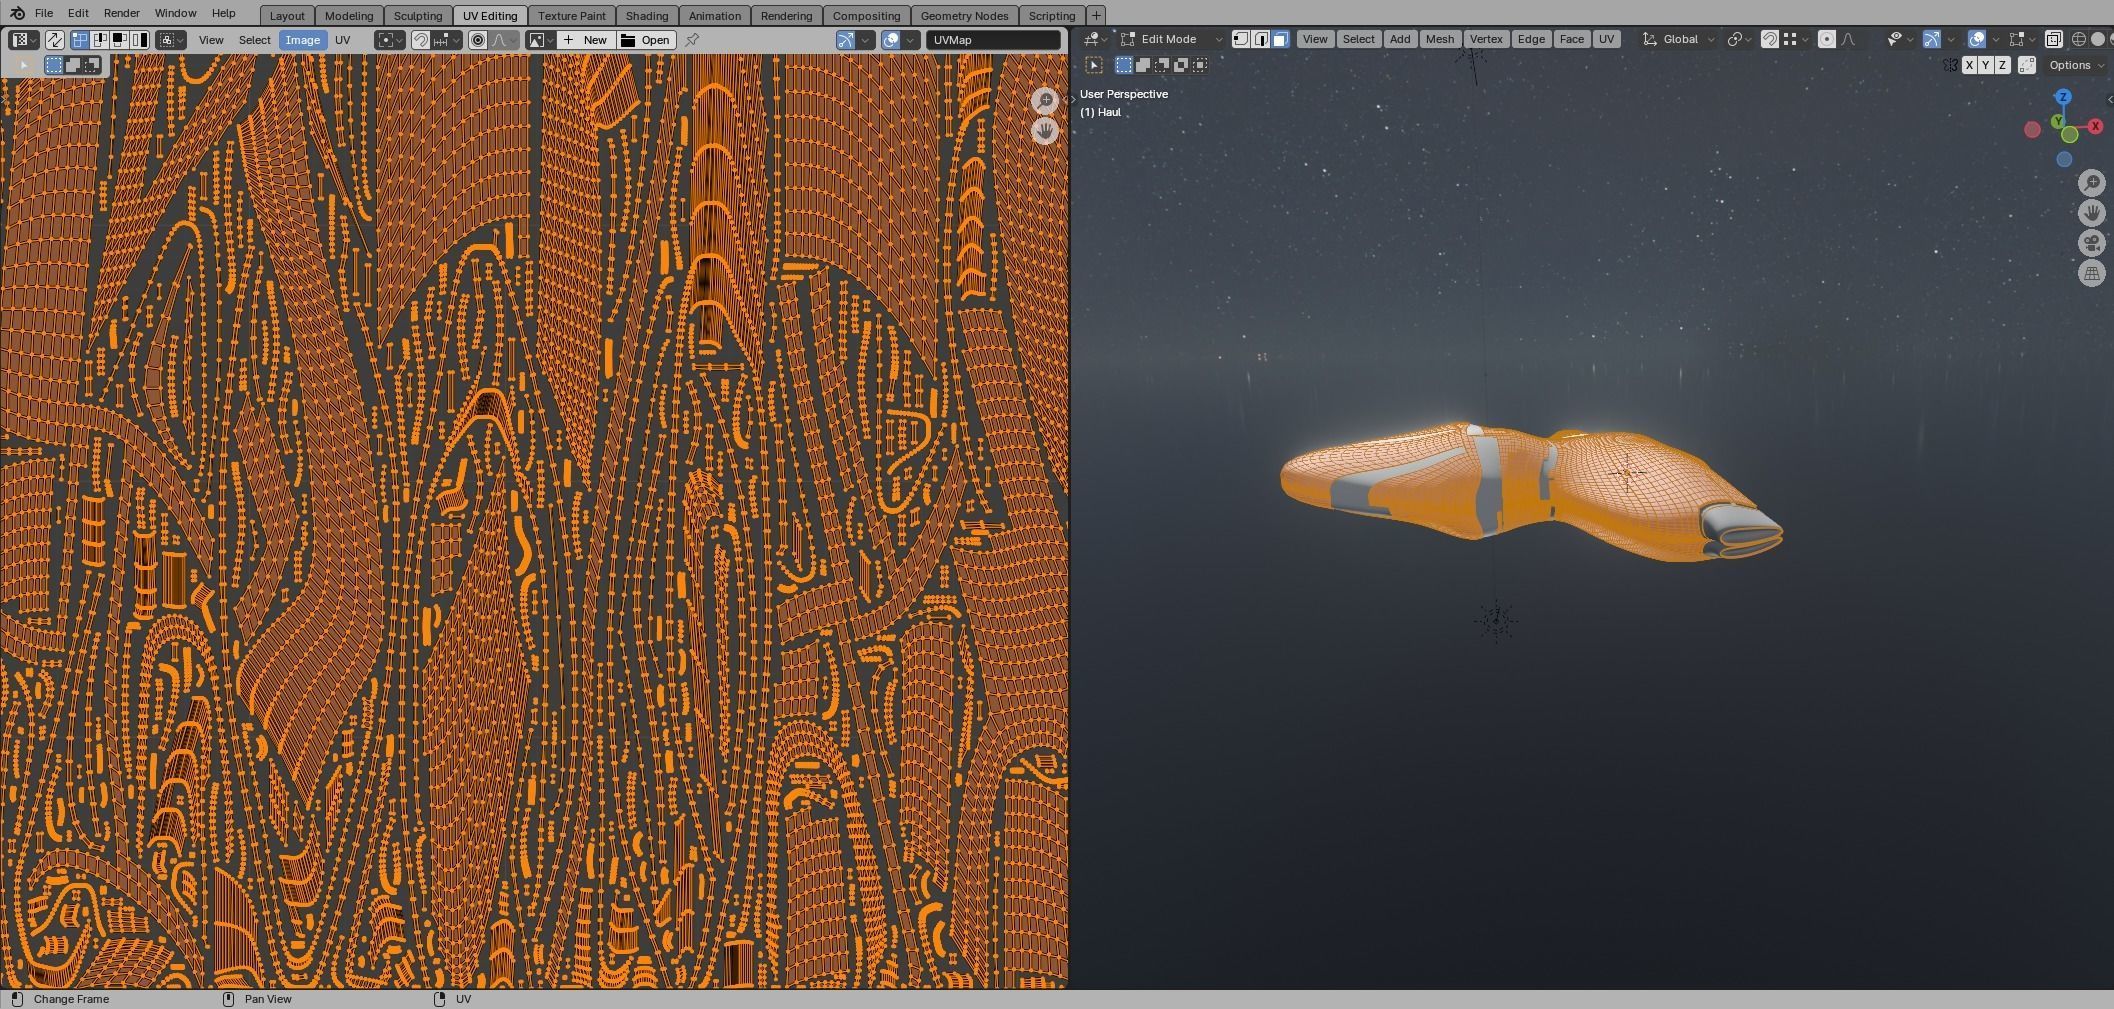Select face select mode in 3D viewport
Screen dimensions: 2114x1009
click(x=1280, y=39)
